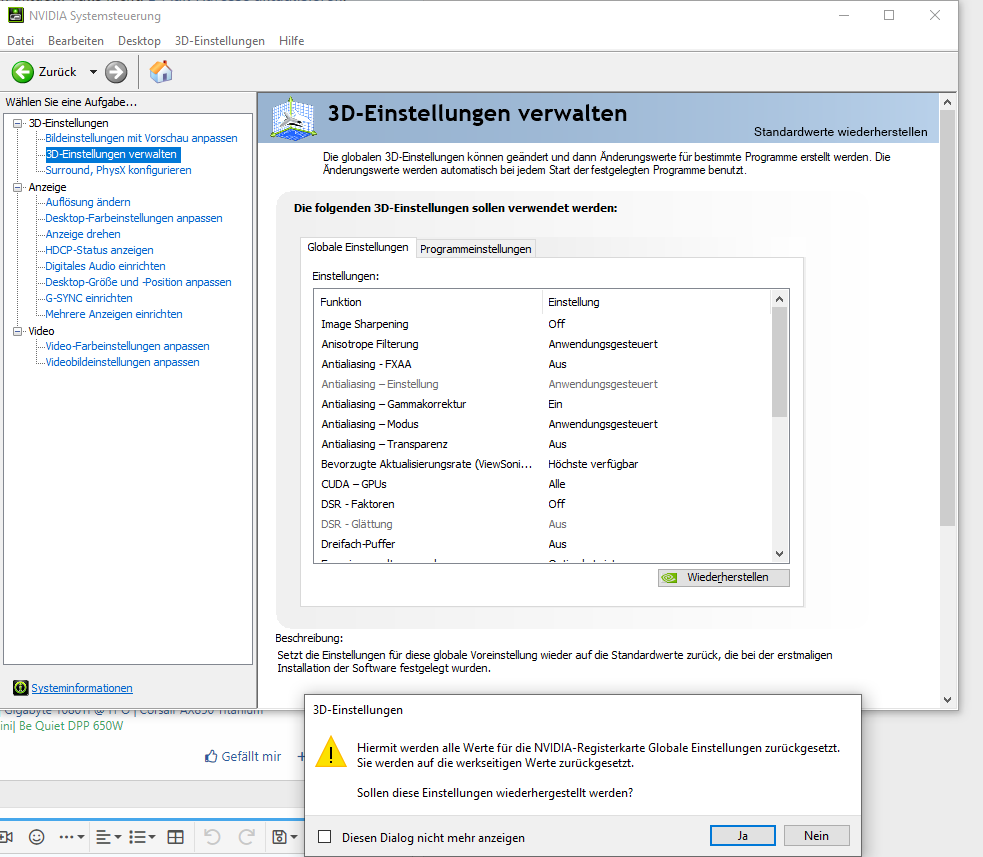Select the Antialiasing – Modus row
This screenshot has width=983, height=857.
pos(543,424)
